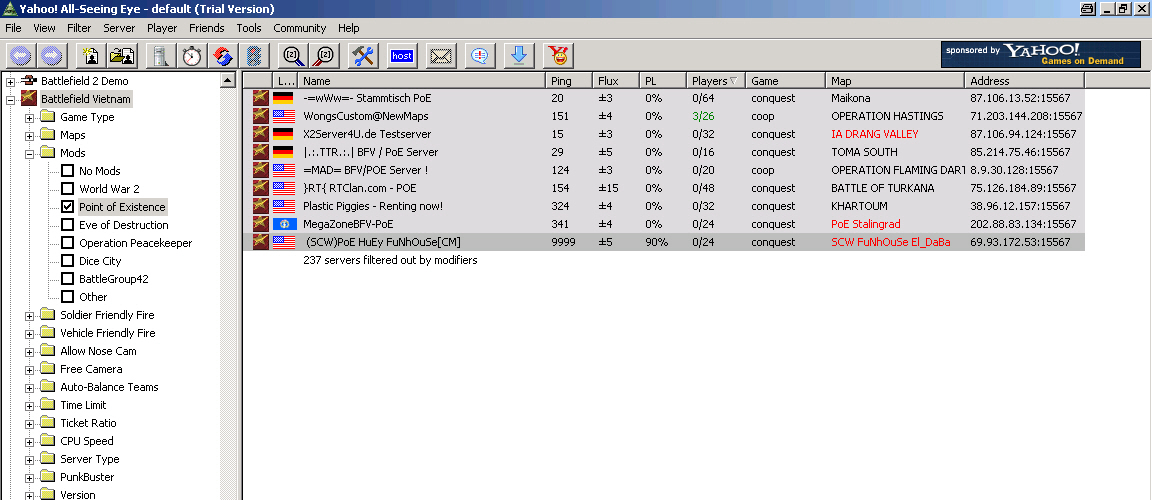Sort by the Players column header
The image size is (1152, 500).
click(716, 81)
